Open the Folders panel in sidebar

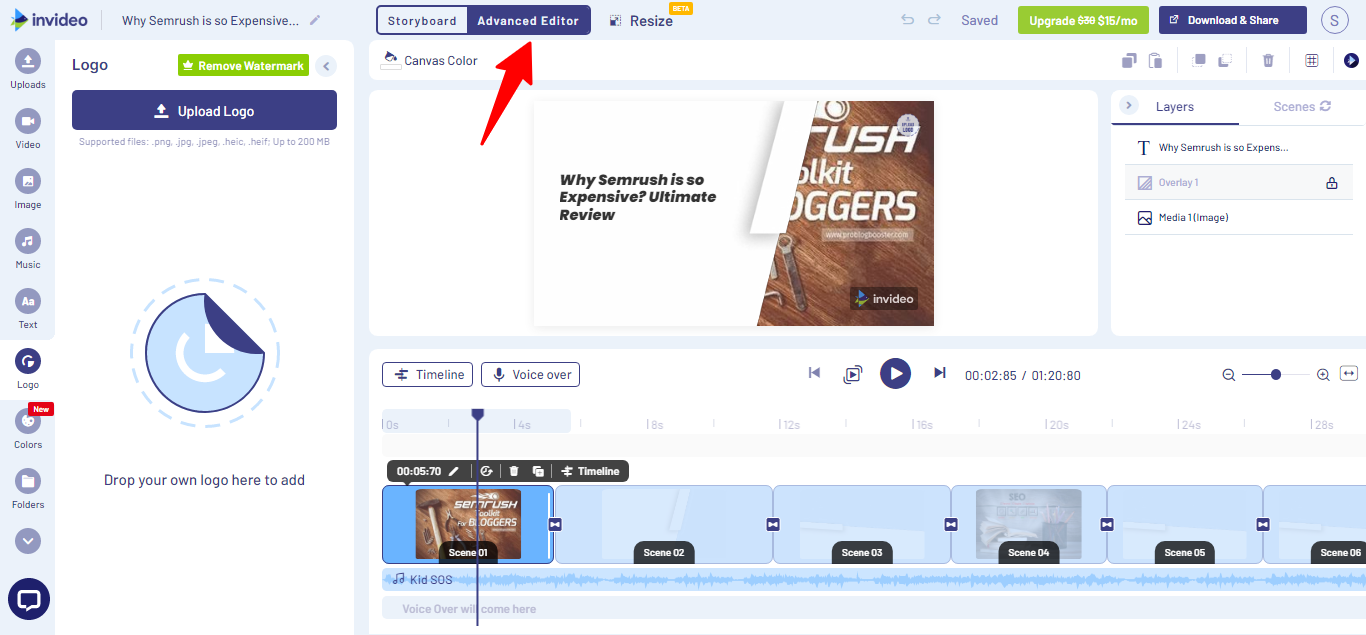pos(28,488)
